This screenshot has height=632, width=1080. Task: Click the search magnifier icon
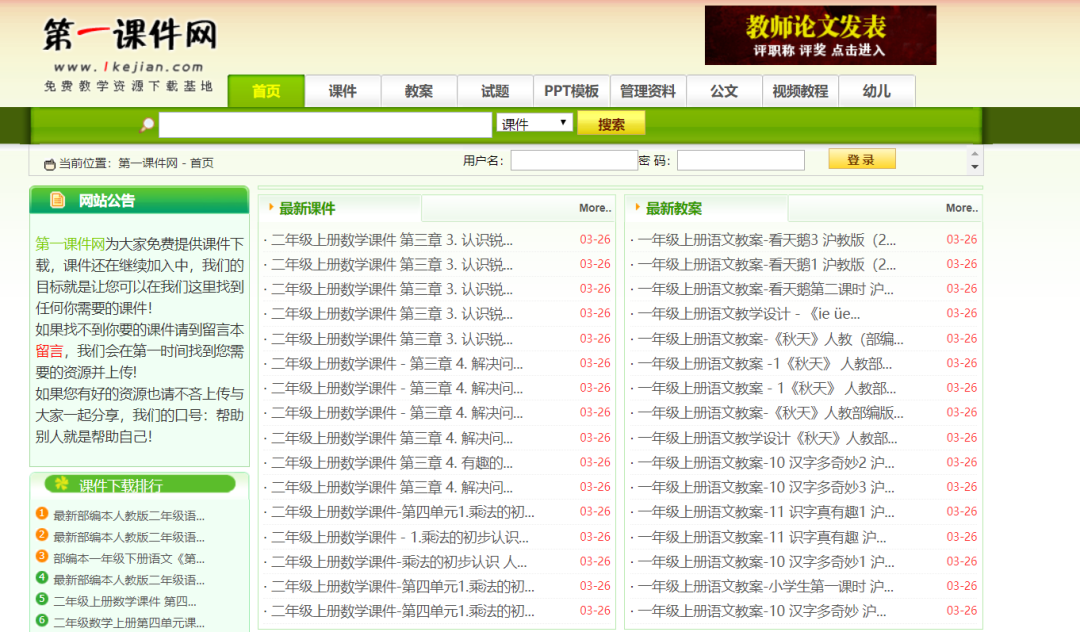148,124
